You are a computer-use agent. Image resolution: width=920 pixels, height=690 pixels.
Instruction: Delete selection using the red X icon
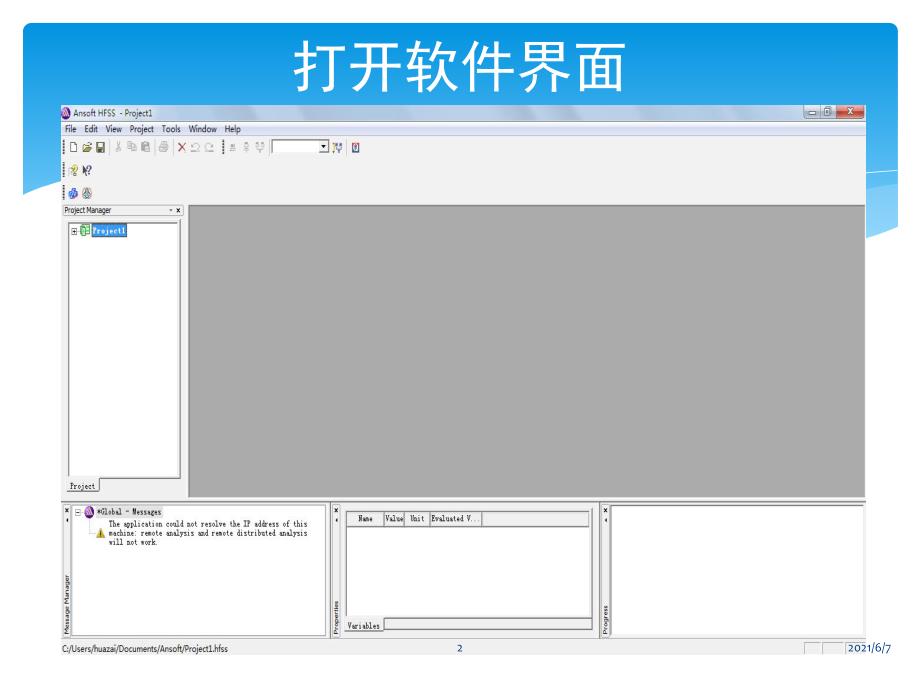pos(181,147)
